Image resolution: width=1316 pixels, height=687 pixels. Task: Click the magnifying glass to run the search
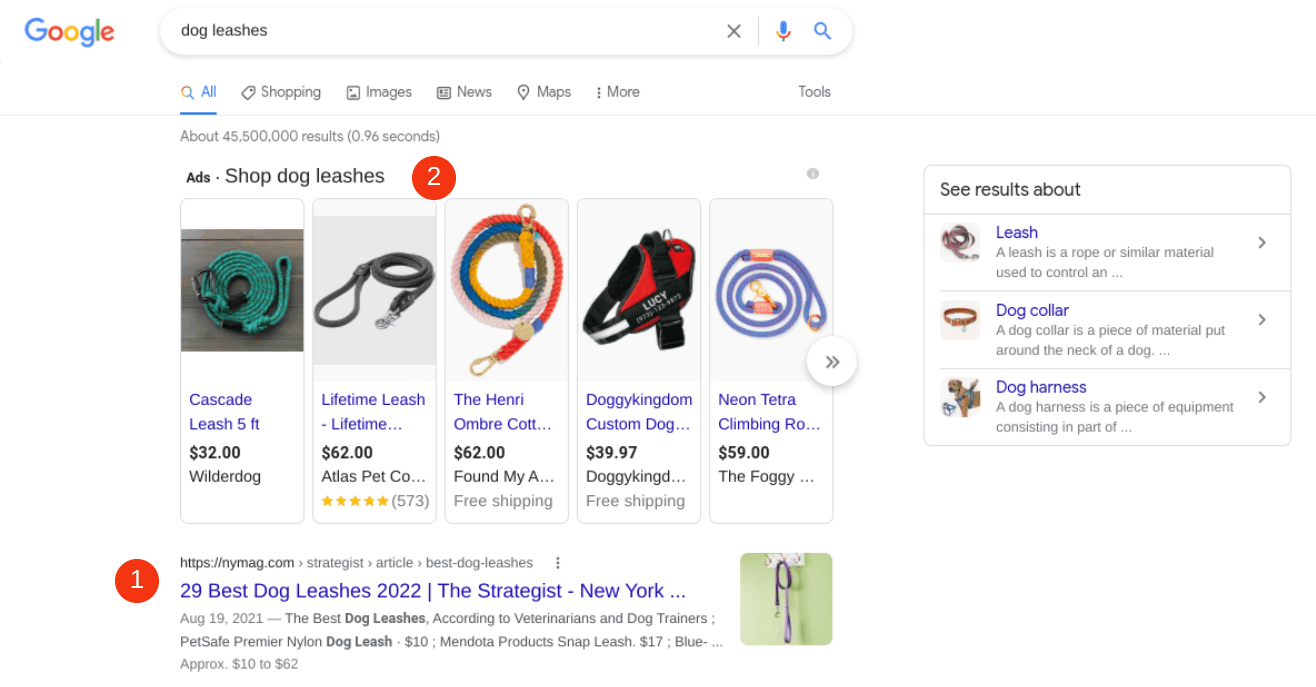[x=822, y=30]
